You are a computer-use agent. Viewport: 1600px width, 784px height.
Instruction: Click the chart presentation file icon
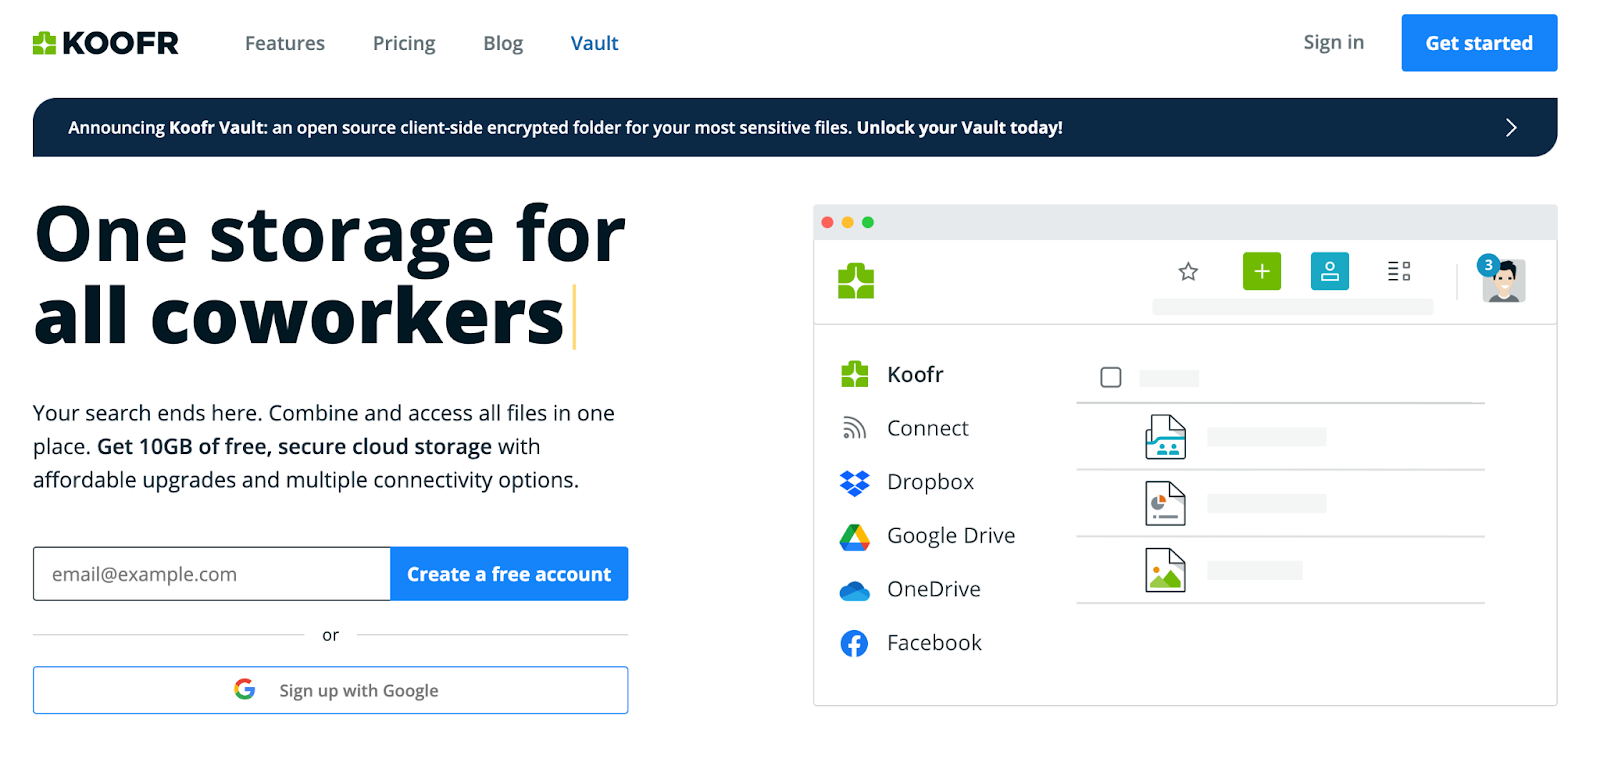(x=1165, y=503)
